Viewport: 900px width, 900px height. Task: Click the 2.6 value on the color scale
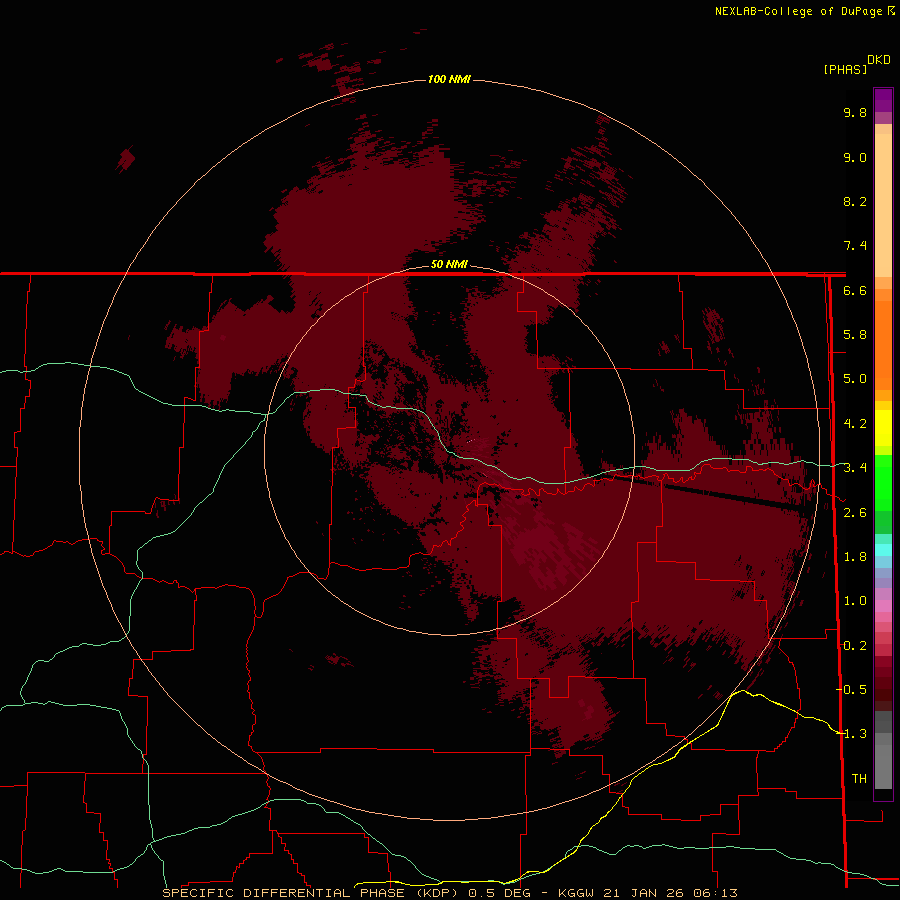point(855,512)
